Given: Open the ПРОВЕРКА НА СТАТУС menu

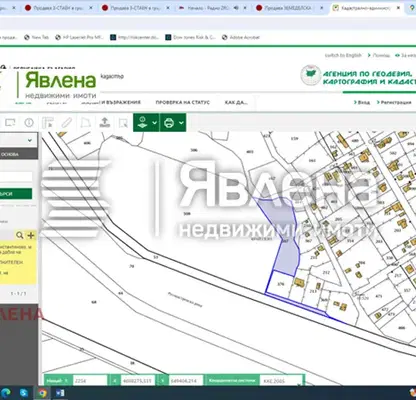Looking at the screenshot, I should coord(183,102).
